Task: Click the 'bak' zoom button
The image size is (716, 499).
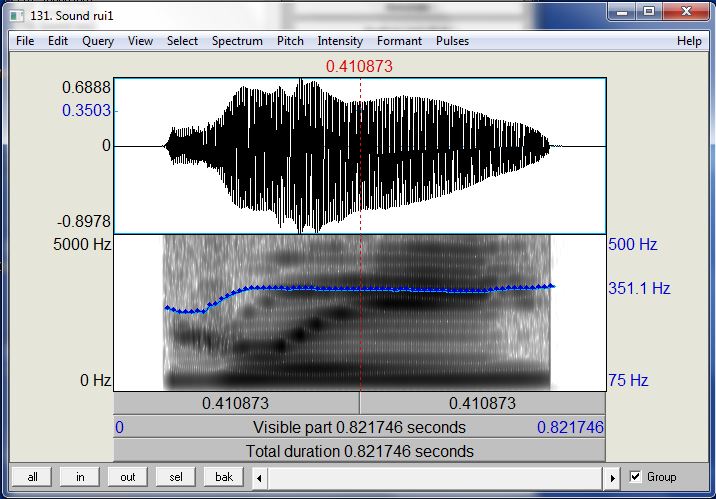Action: [224, 477]
